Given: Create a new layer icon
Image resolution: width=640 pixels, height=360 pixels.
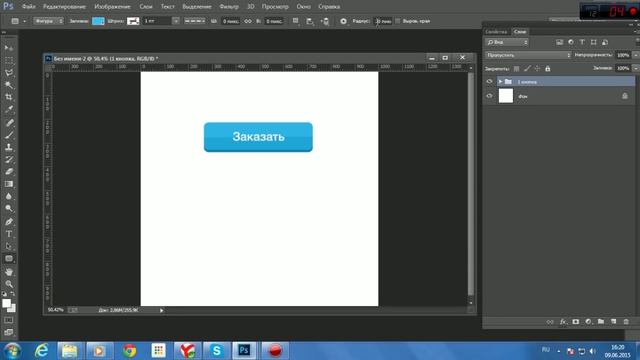Looking at the screenshot, I should pyautogui.click(x=613, y=322).
